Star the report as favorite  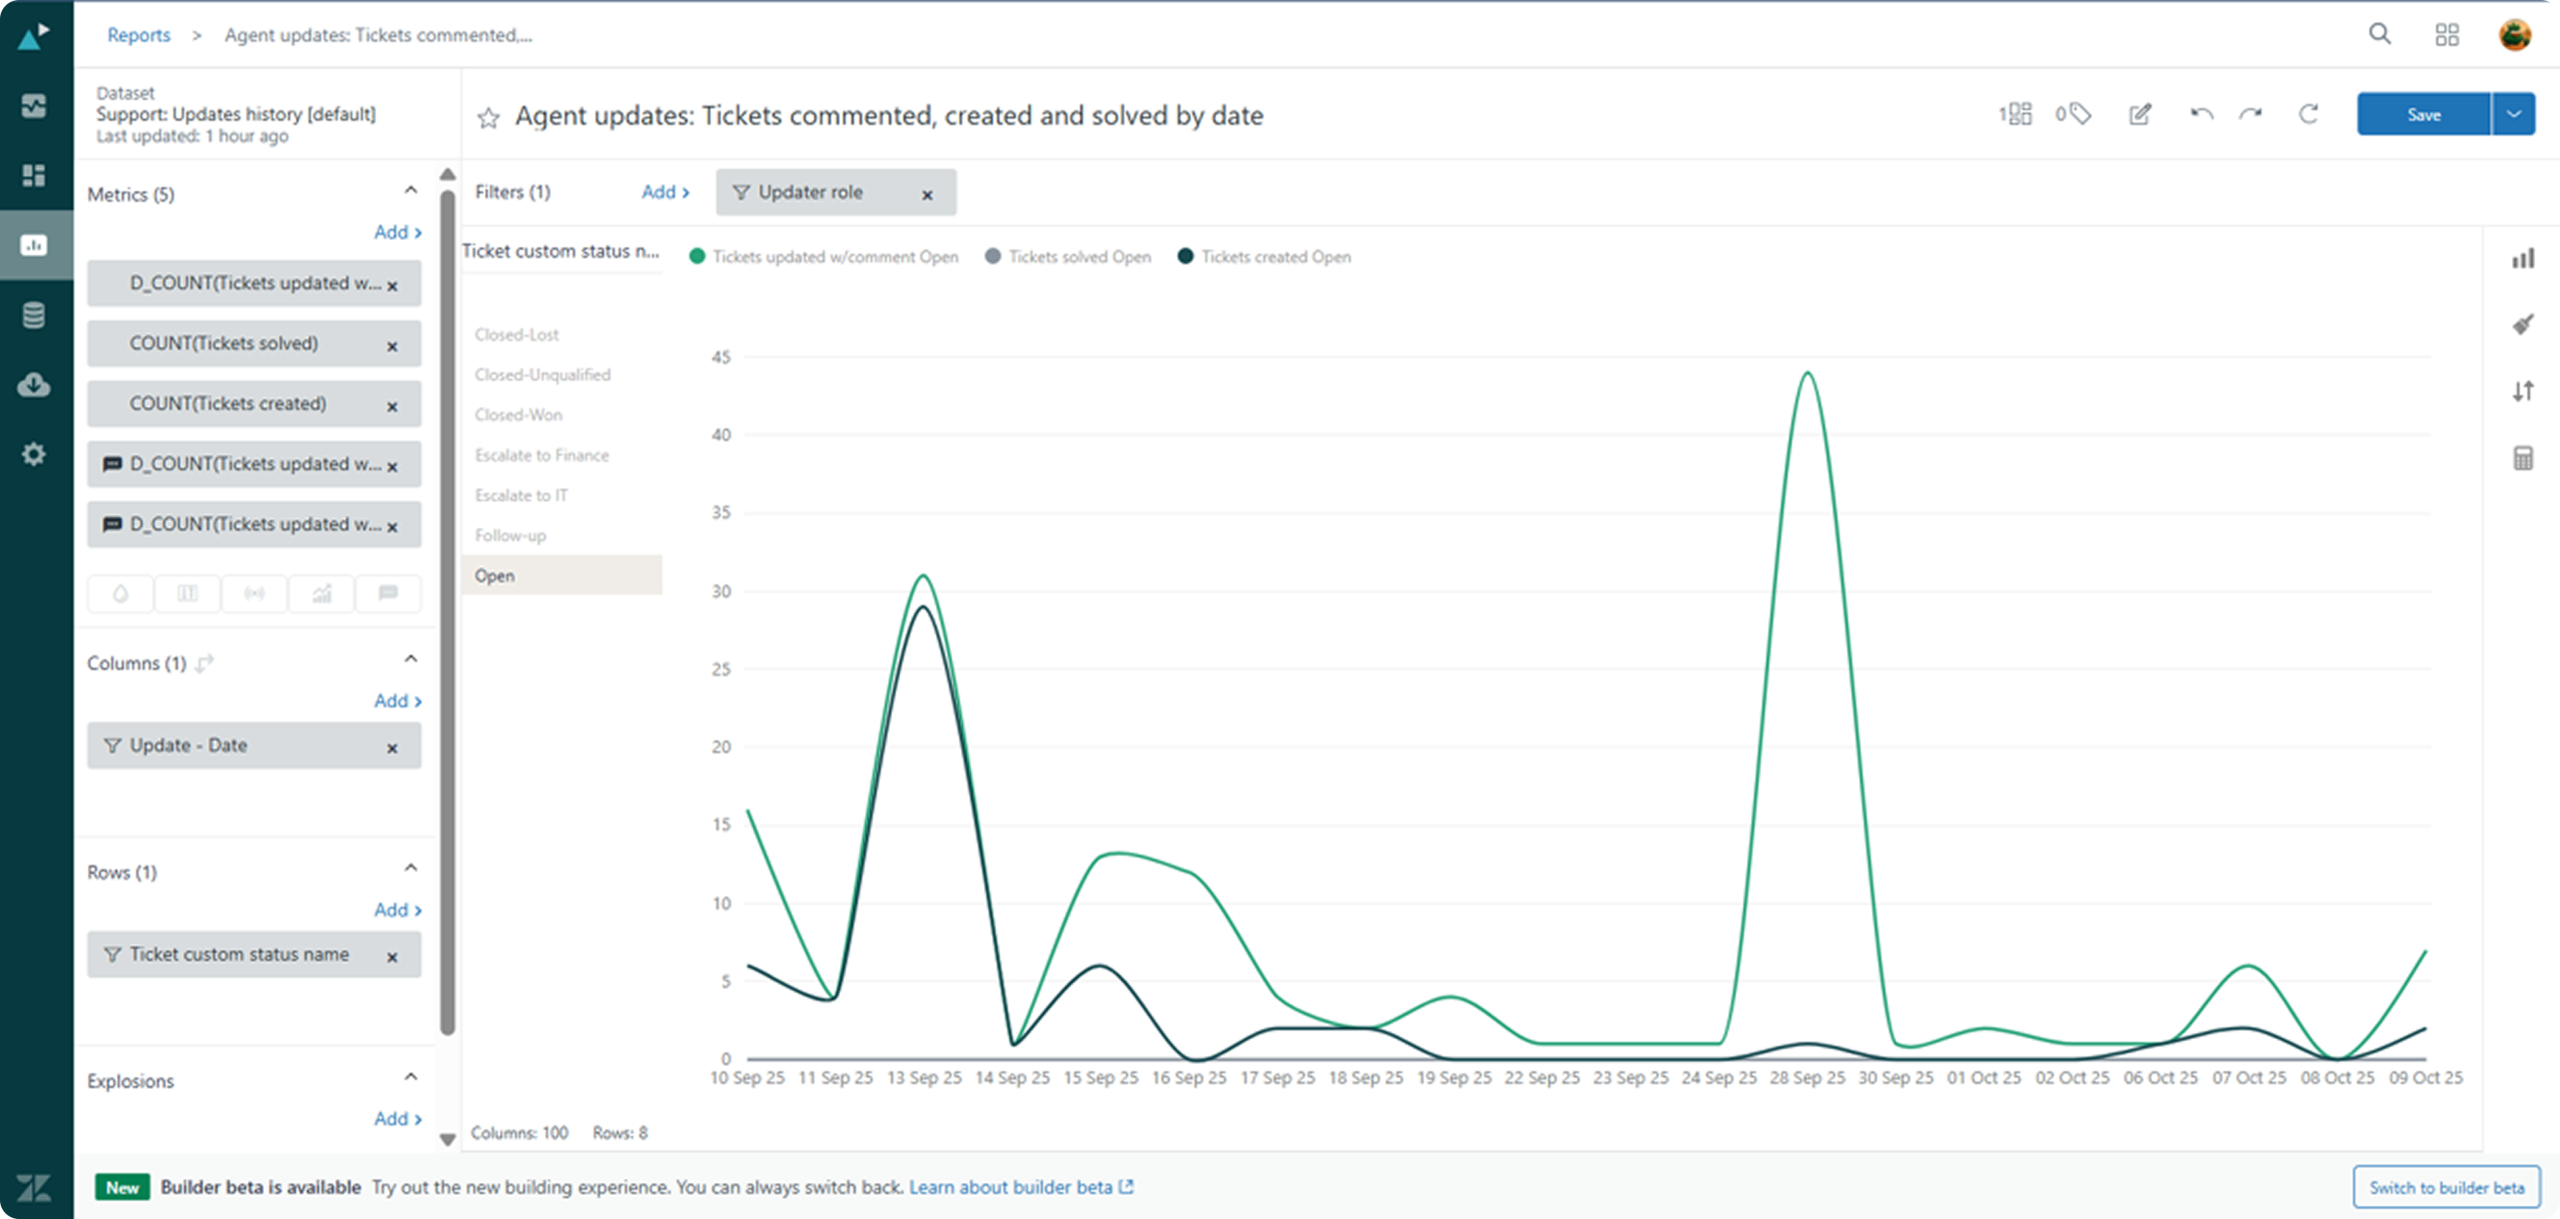tap(488, 118)
